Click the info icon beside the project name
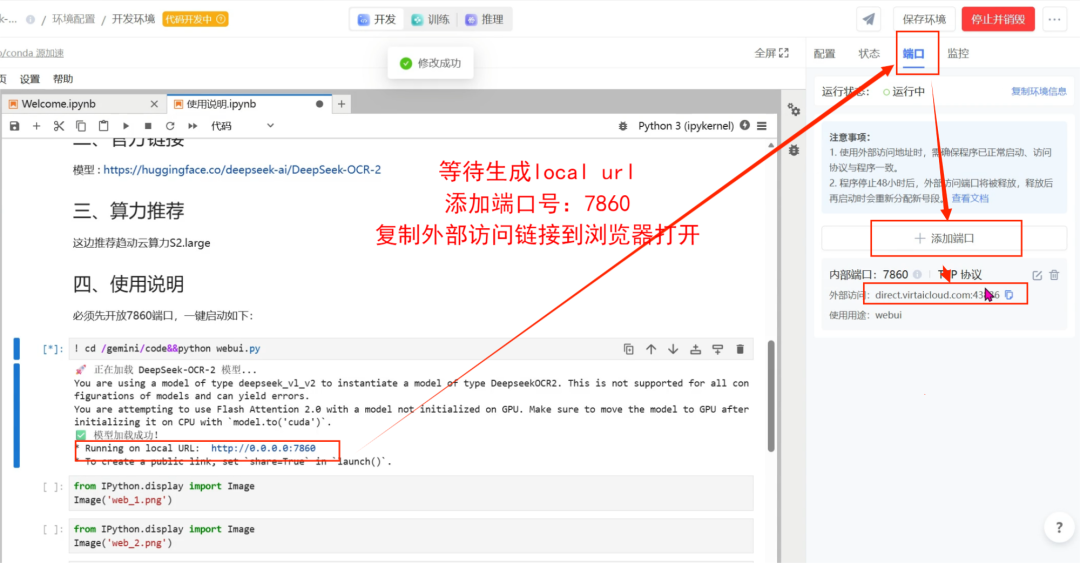The height and width of the screenshot is (563, 1080). coord(30,19)
